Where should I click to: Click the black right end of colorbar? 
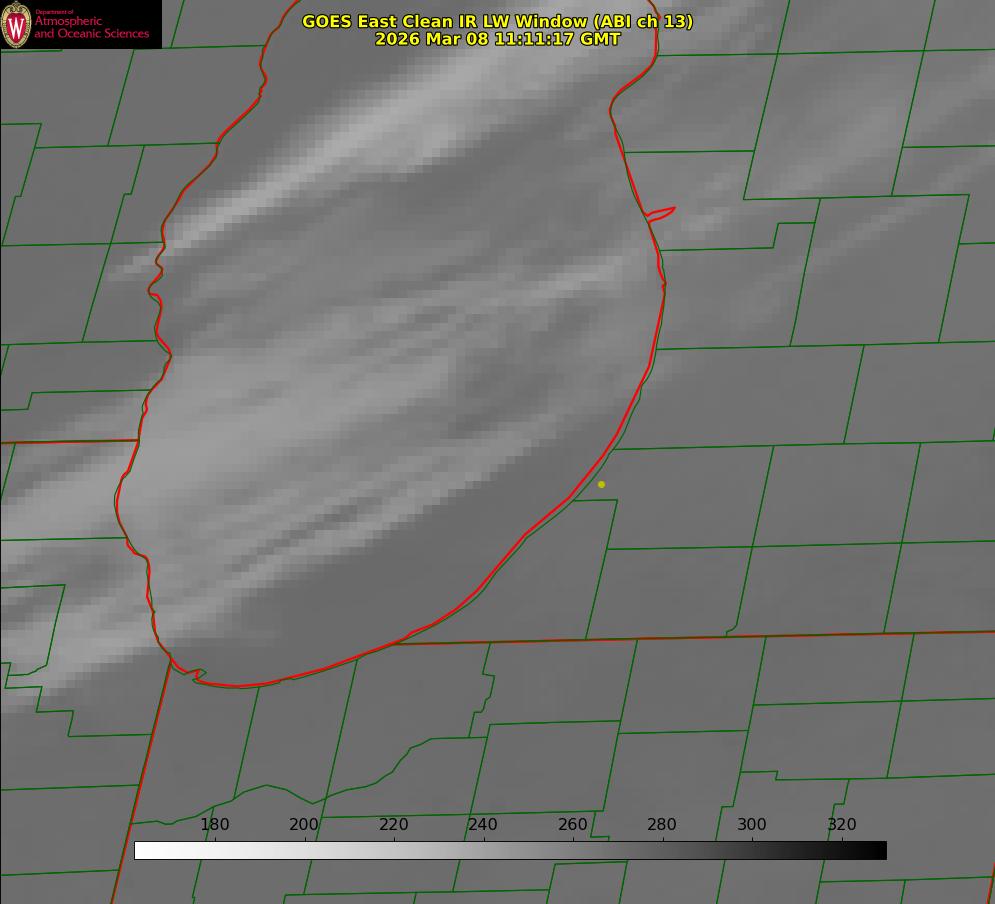click(879, 851)
